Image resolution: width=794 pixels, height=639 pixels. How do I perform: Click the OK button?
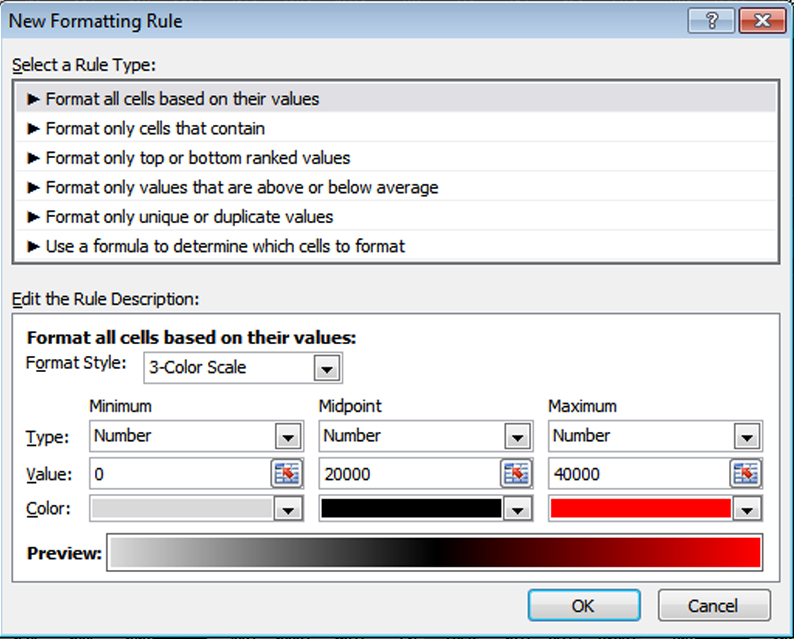point(583,605)
